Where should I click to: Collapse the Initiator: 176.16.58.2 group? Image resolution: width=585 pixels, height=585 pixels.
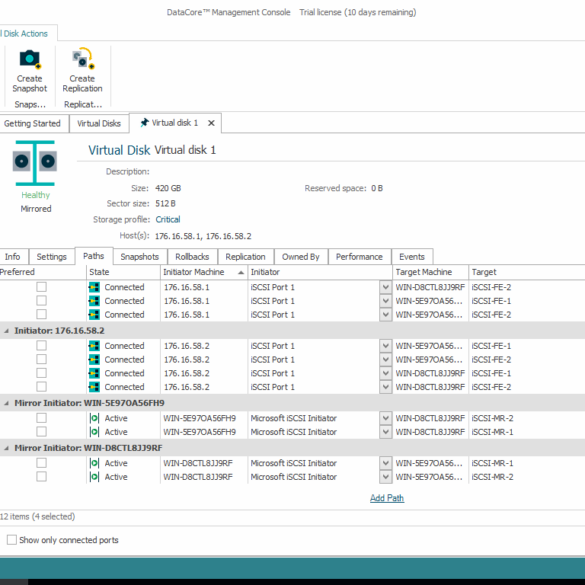[6, 331]
